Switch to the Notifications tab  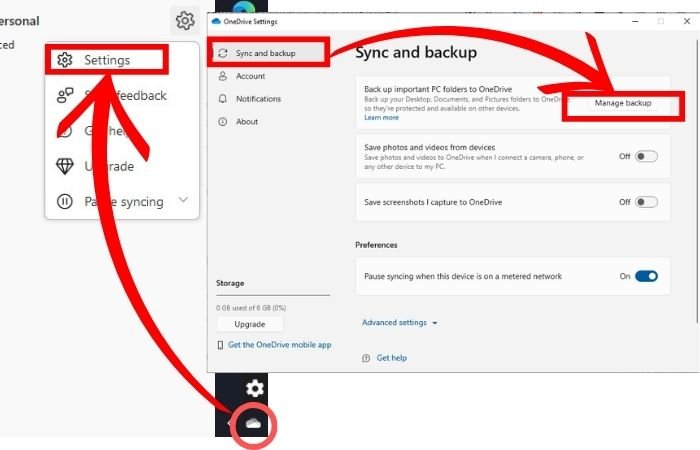tap(269, 99)
